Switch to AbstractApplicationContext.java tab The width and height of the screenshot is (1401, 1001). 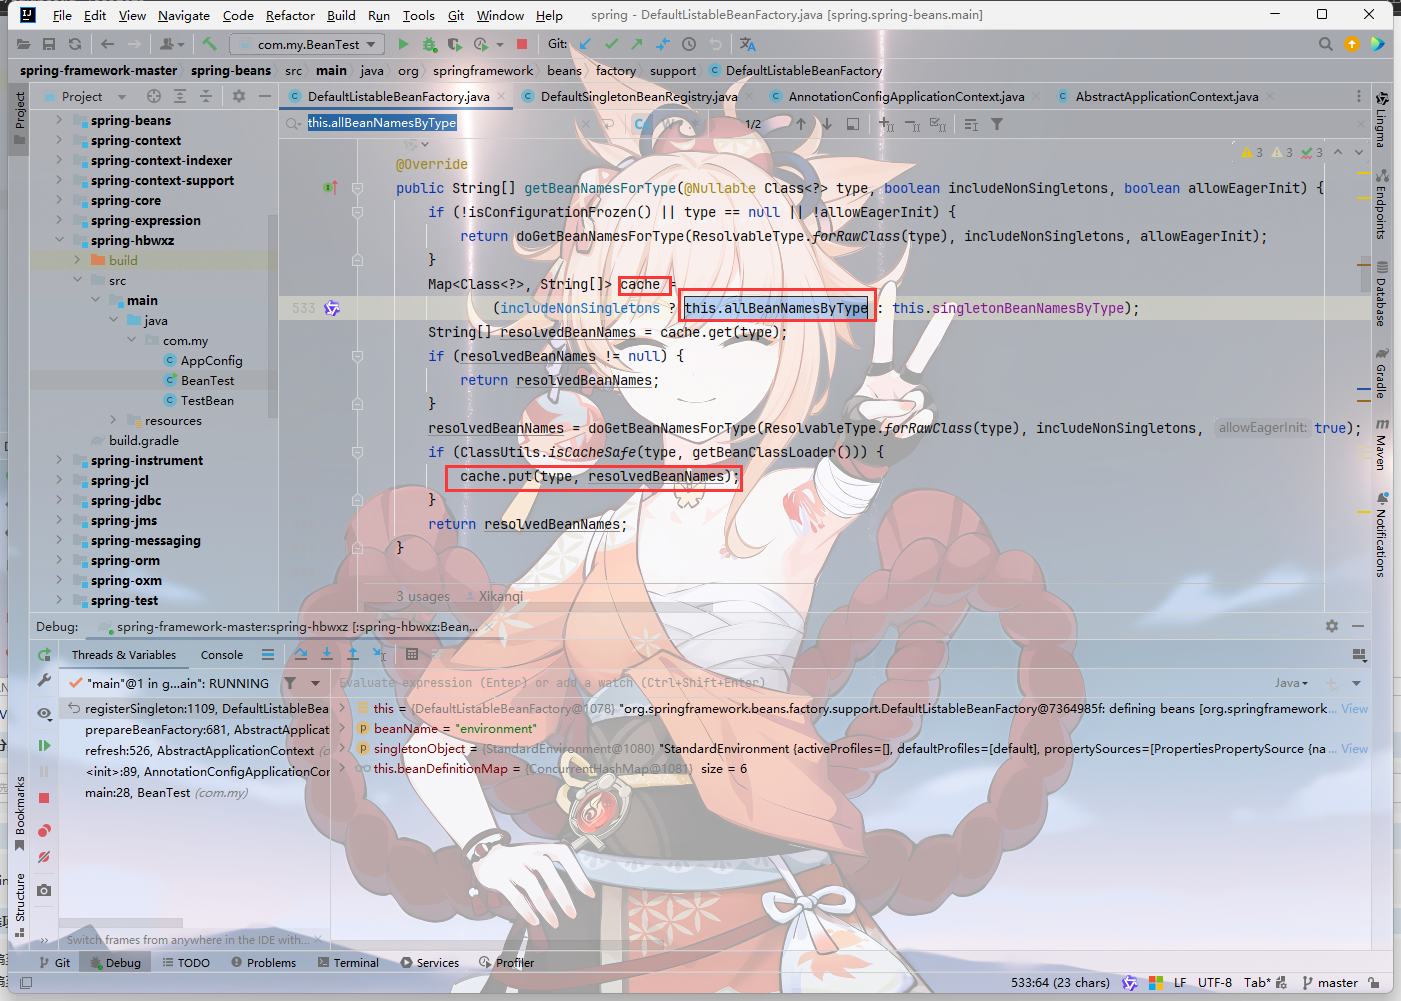pos(1166,97)
